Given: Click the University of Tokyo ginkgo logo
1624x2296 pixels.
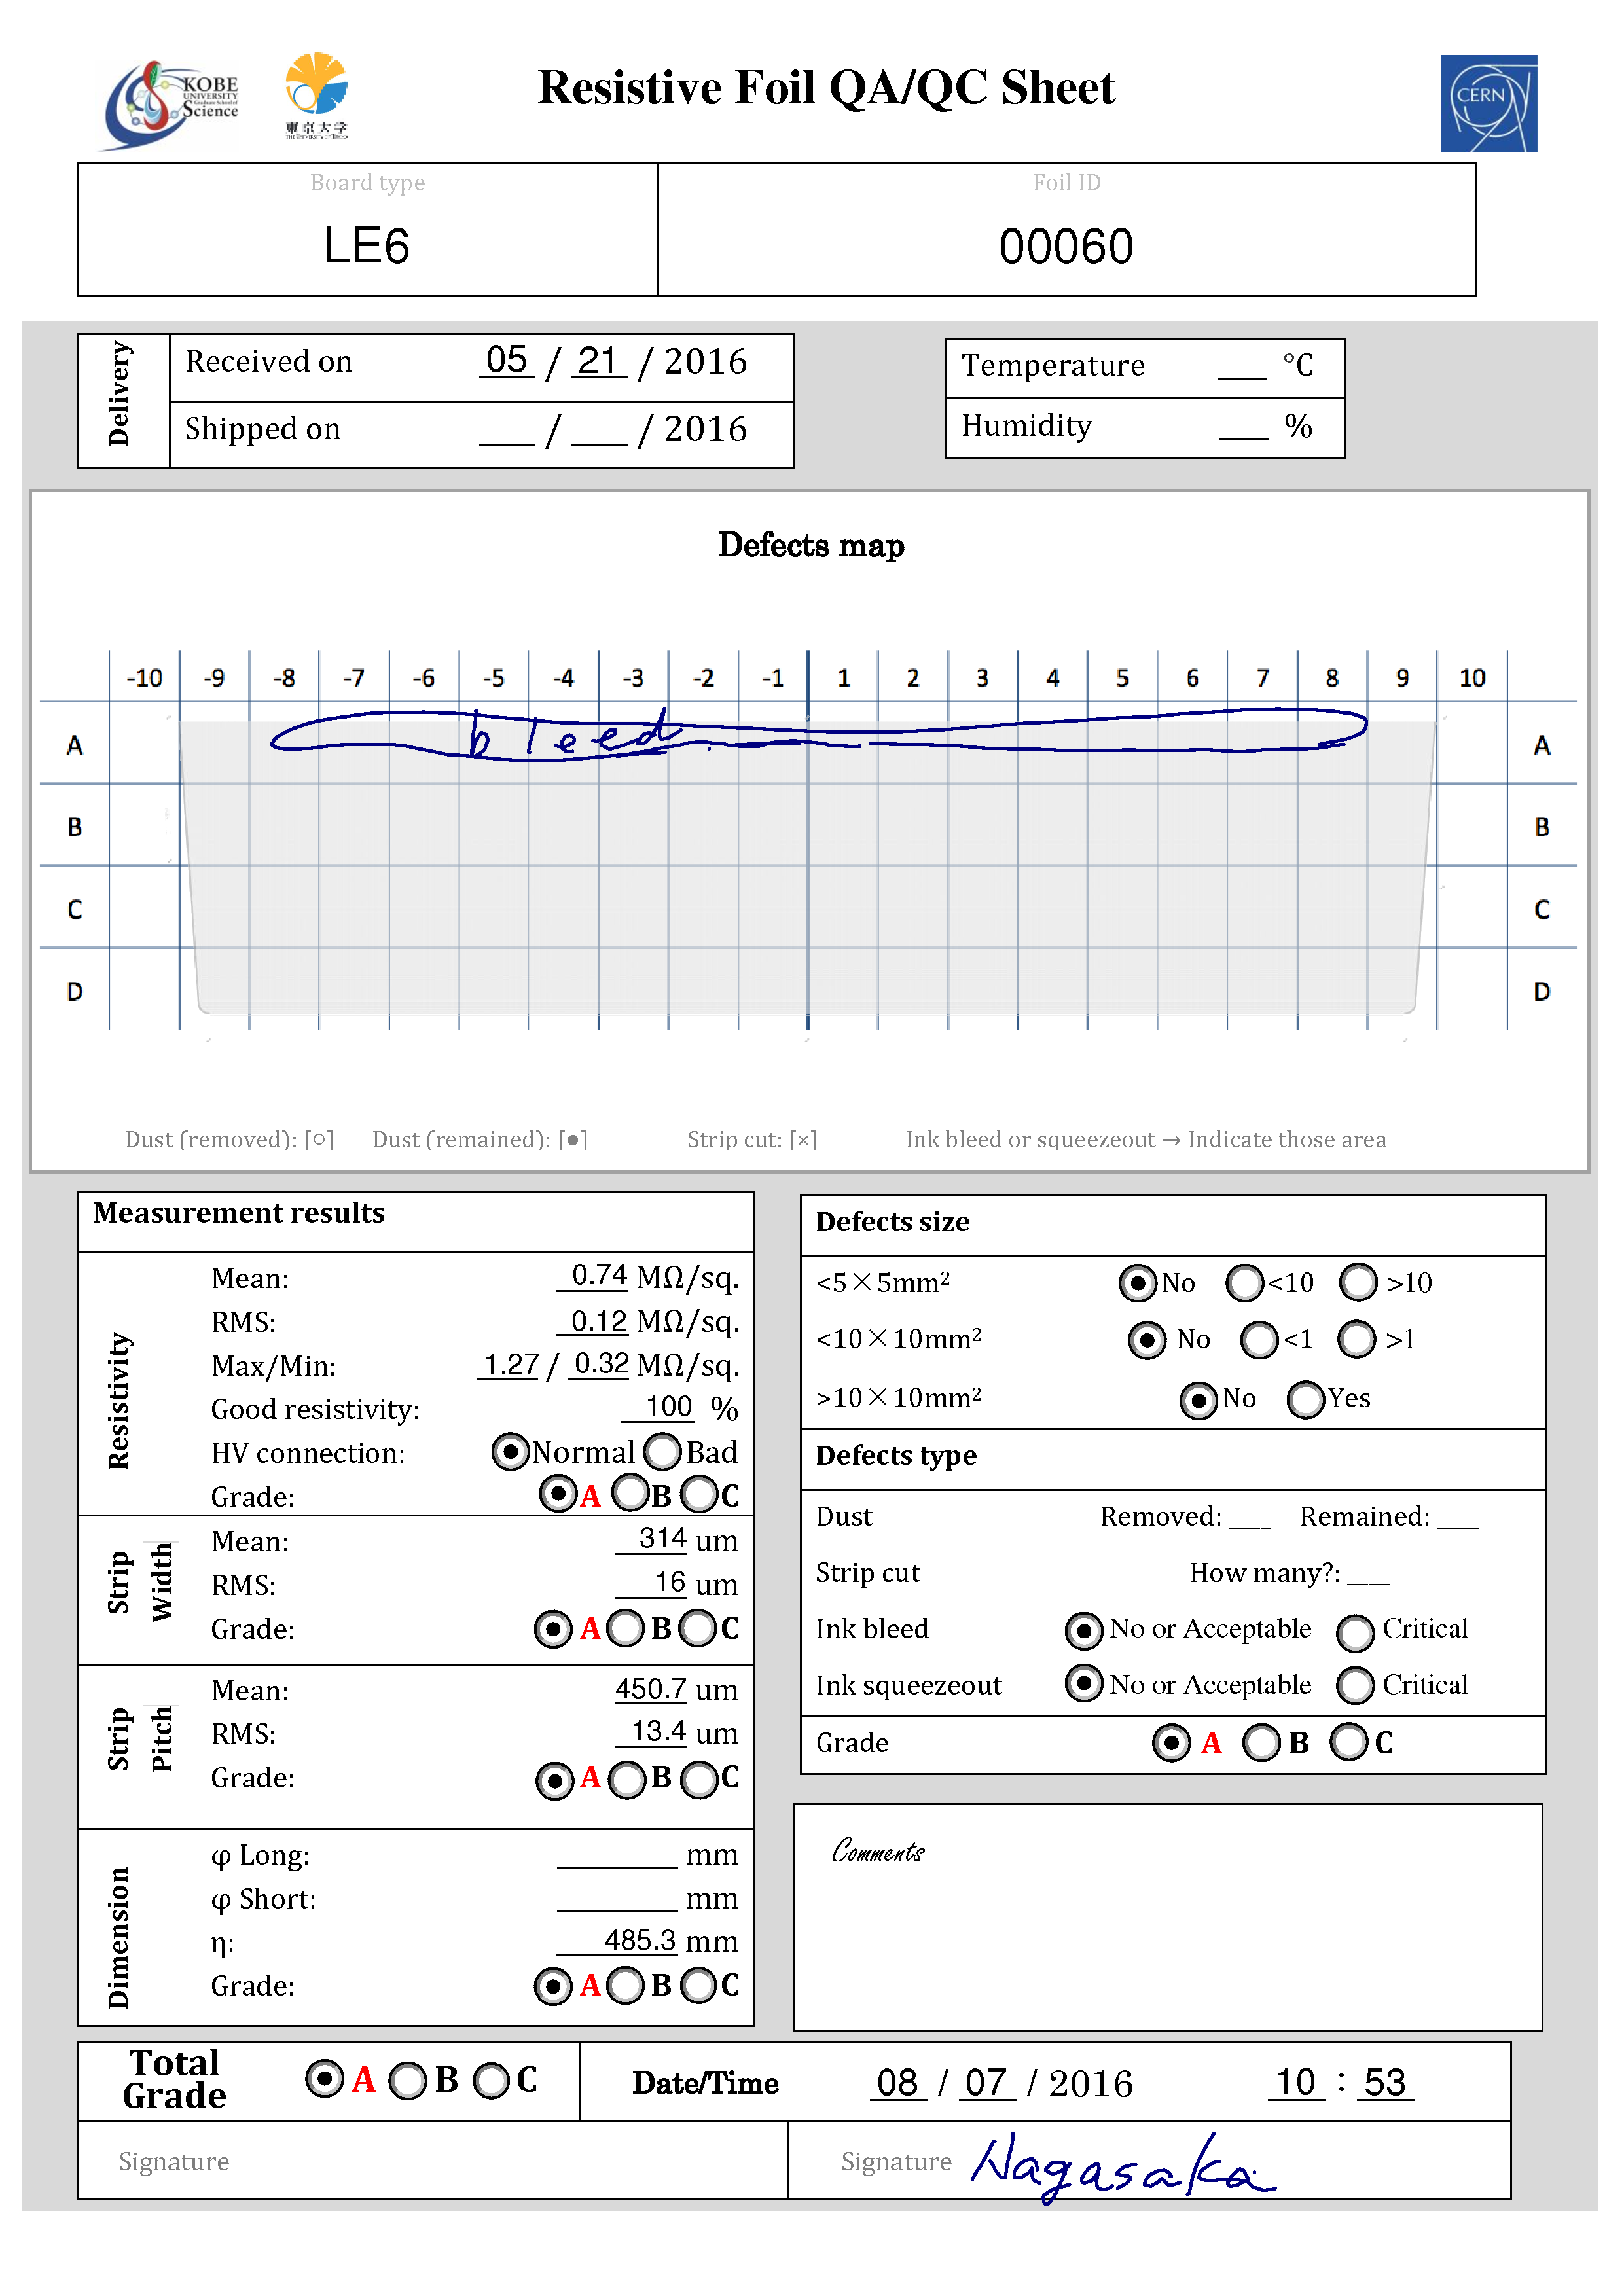Looking at the screenshot, I should click(x=316, y=95).
